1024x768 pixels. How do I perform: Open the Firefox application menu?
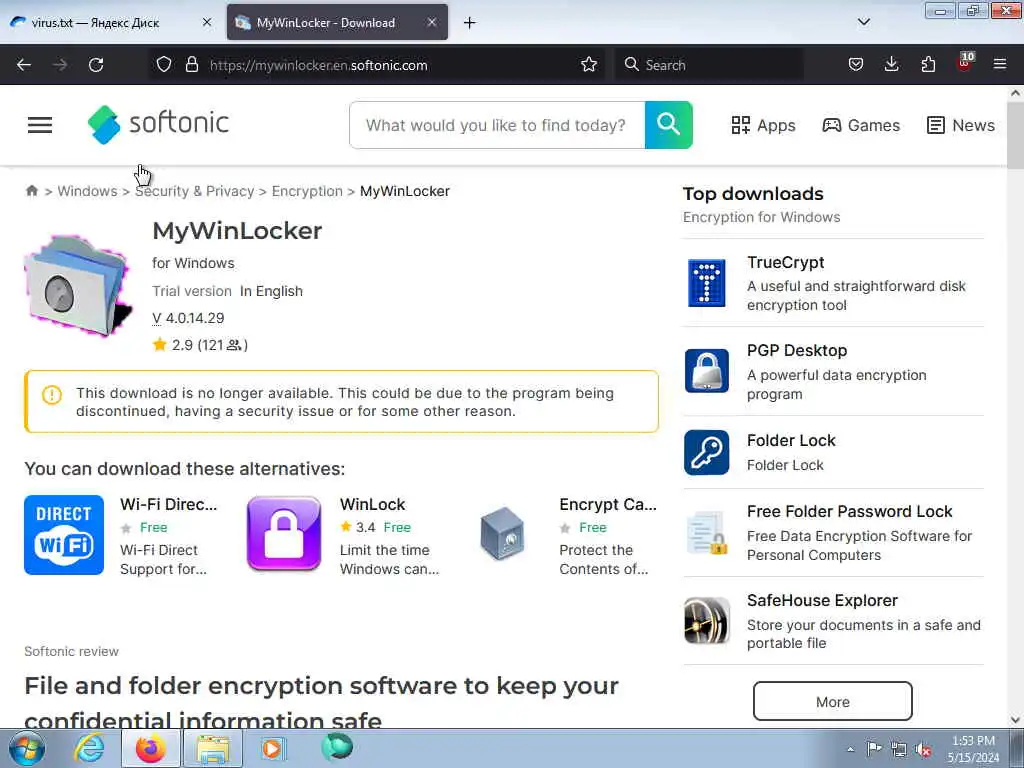[x=1000, y=65]
